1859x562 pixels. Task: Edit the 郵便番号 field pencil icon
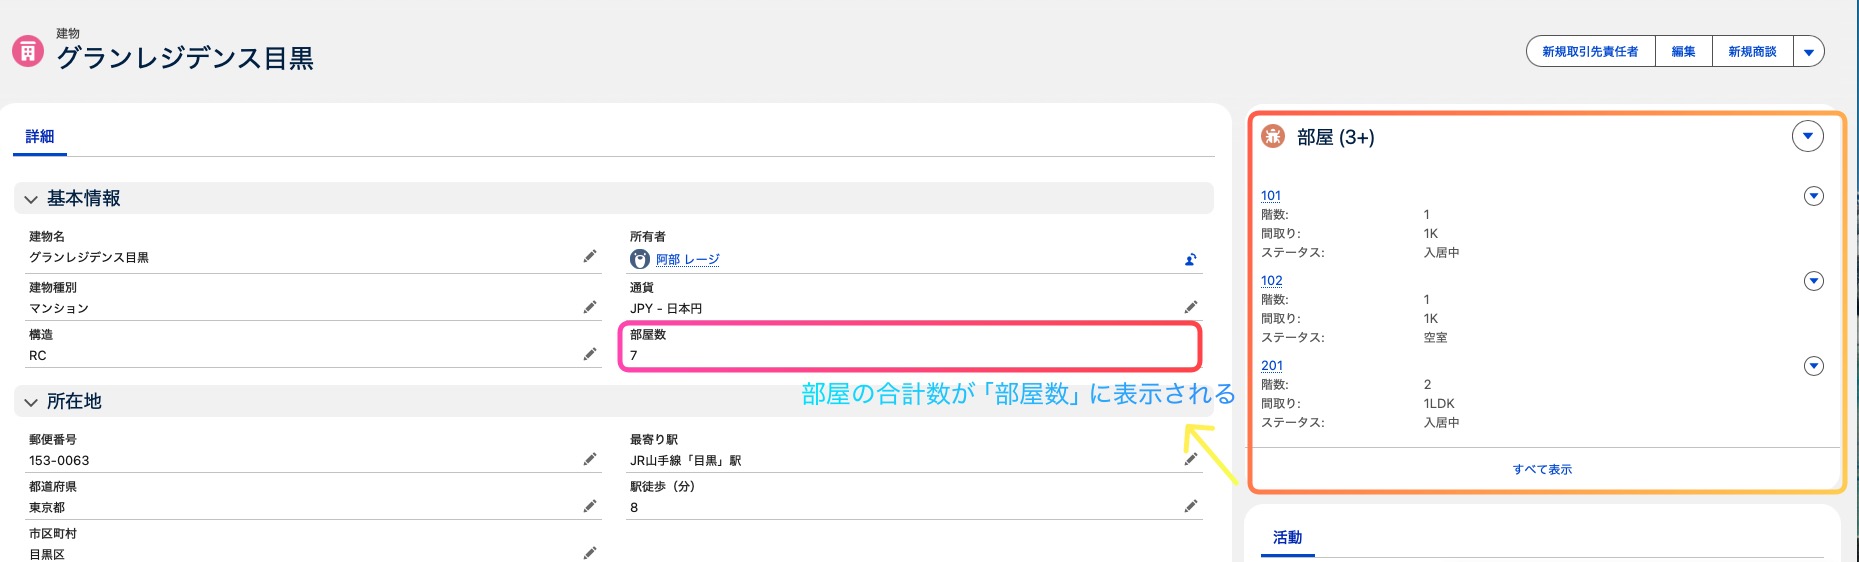coord(590,459)
